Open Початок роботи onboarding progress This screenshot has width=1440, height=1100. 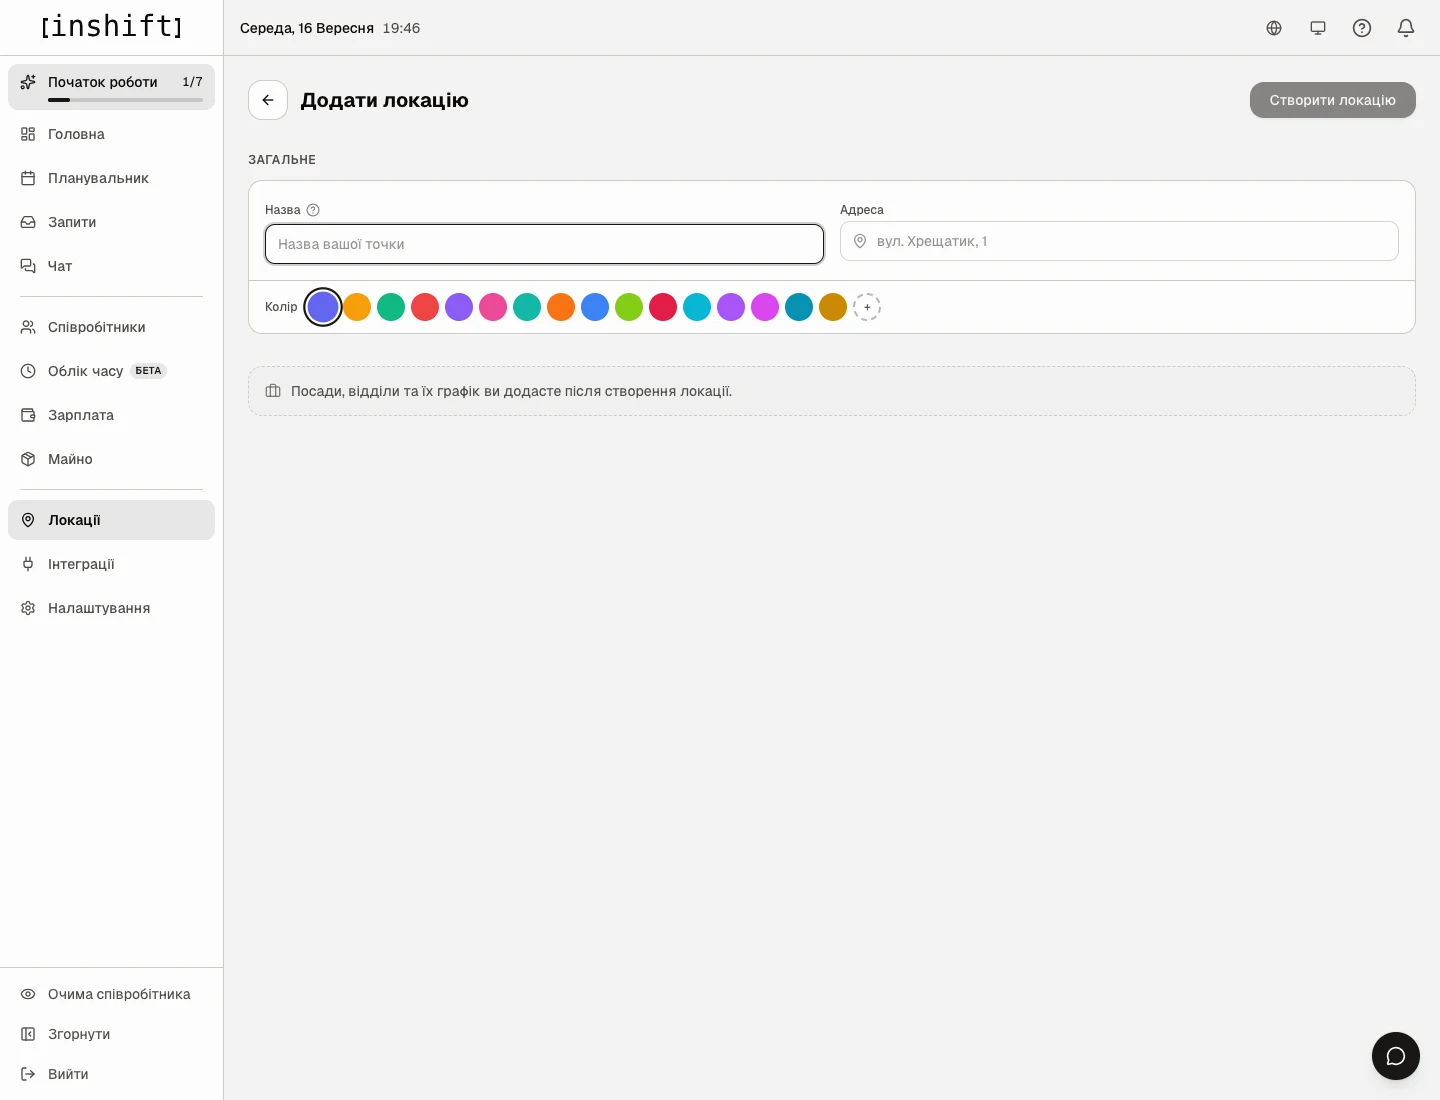(x=111, y=87)
